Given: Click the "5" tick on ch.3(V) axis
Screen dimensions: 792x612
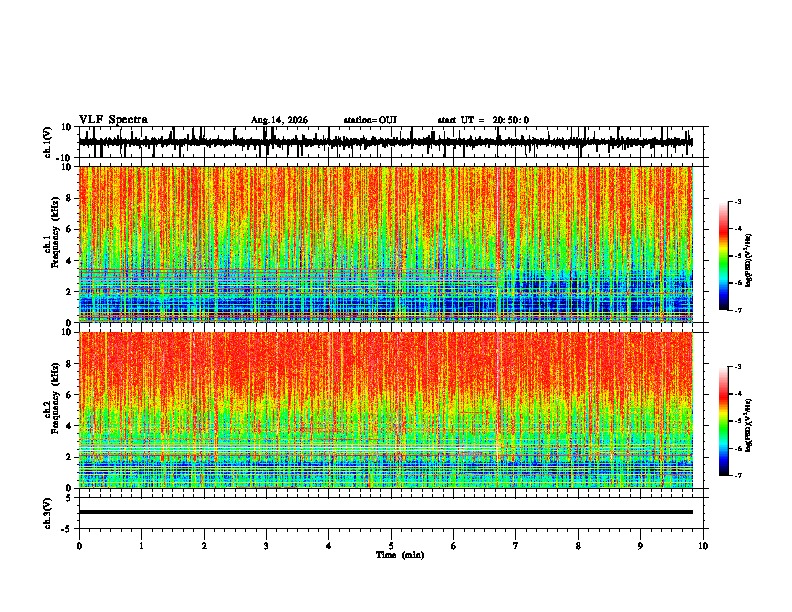Looking at the screenshot, I should (69, 498).
